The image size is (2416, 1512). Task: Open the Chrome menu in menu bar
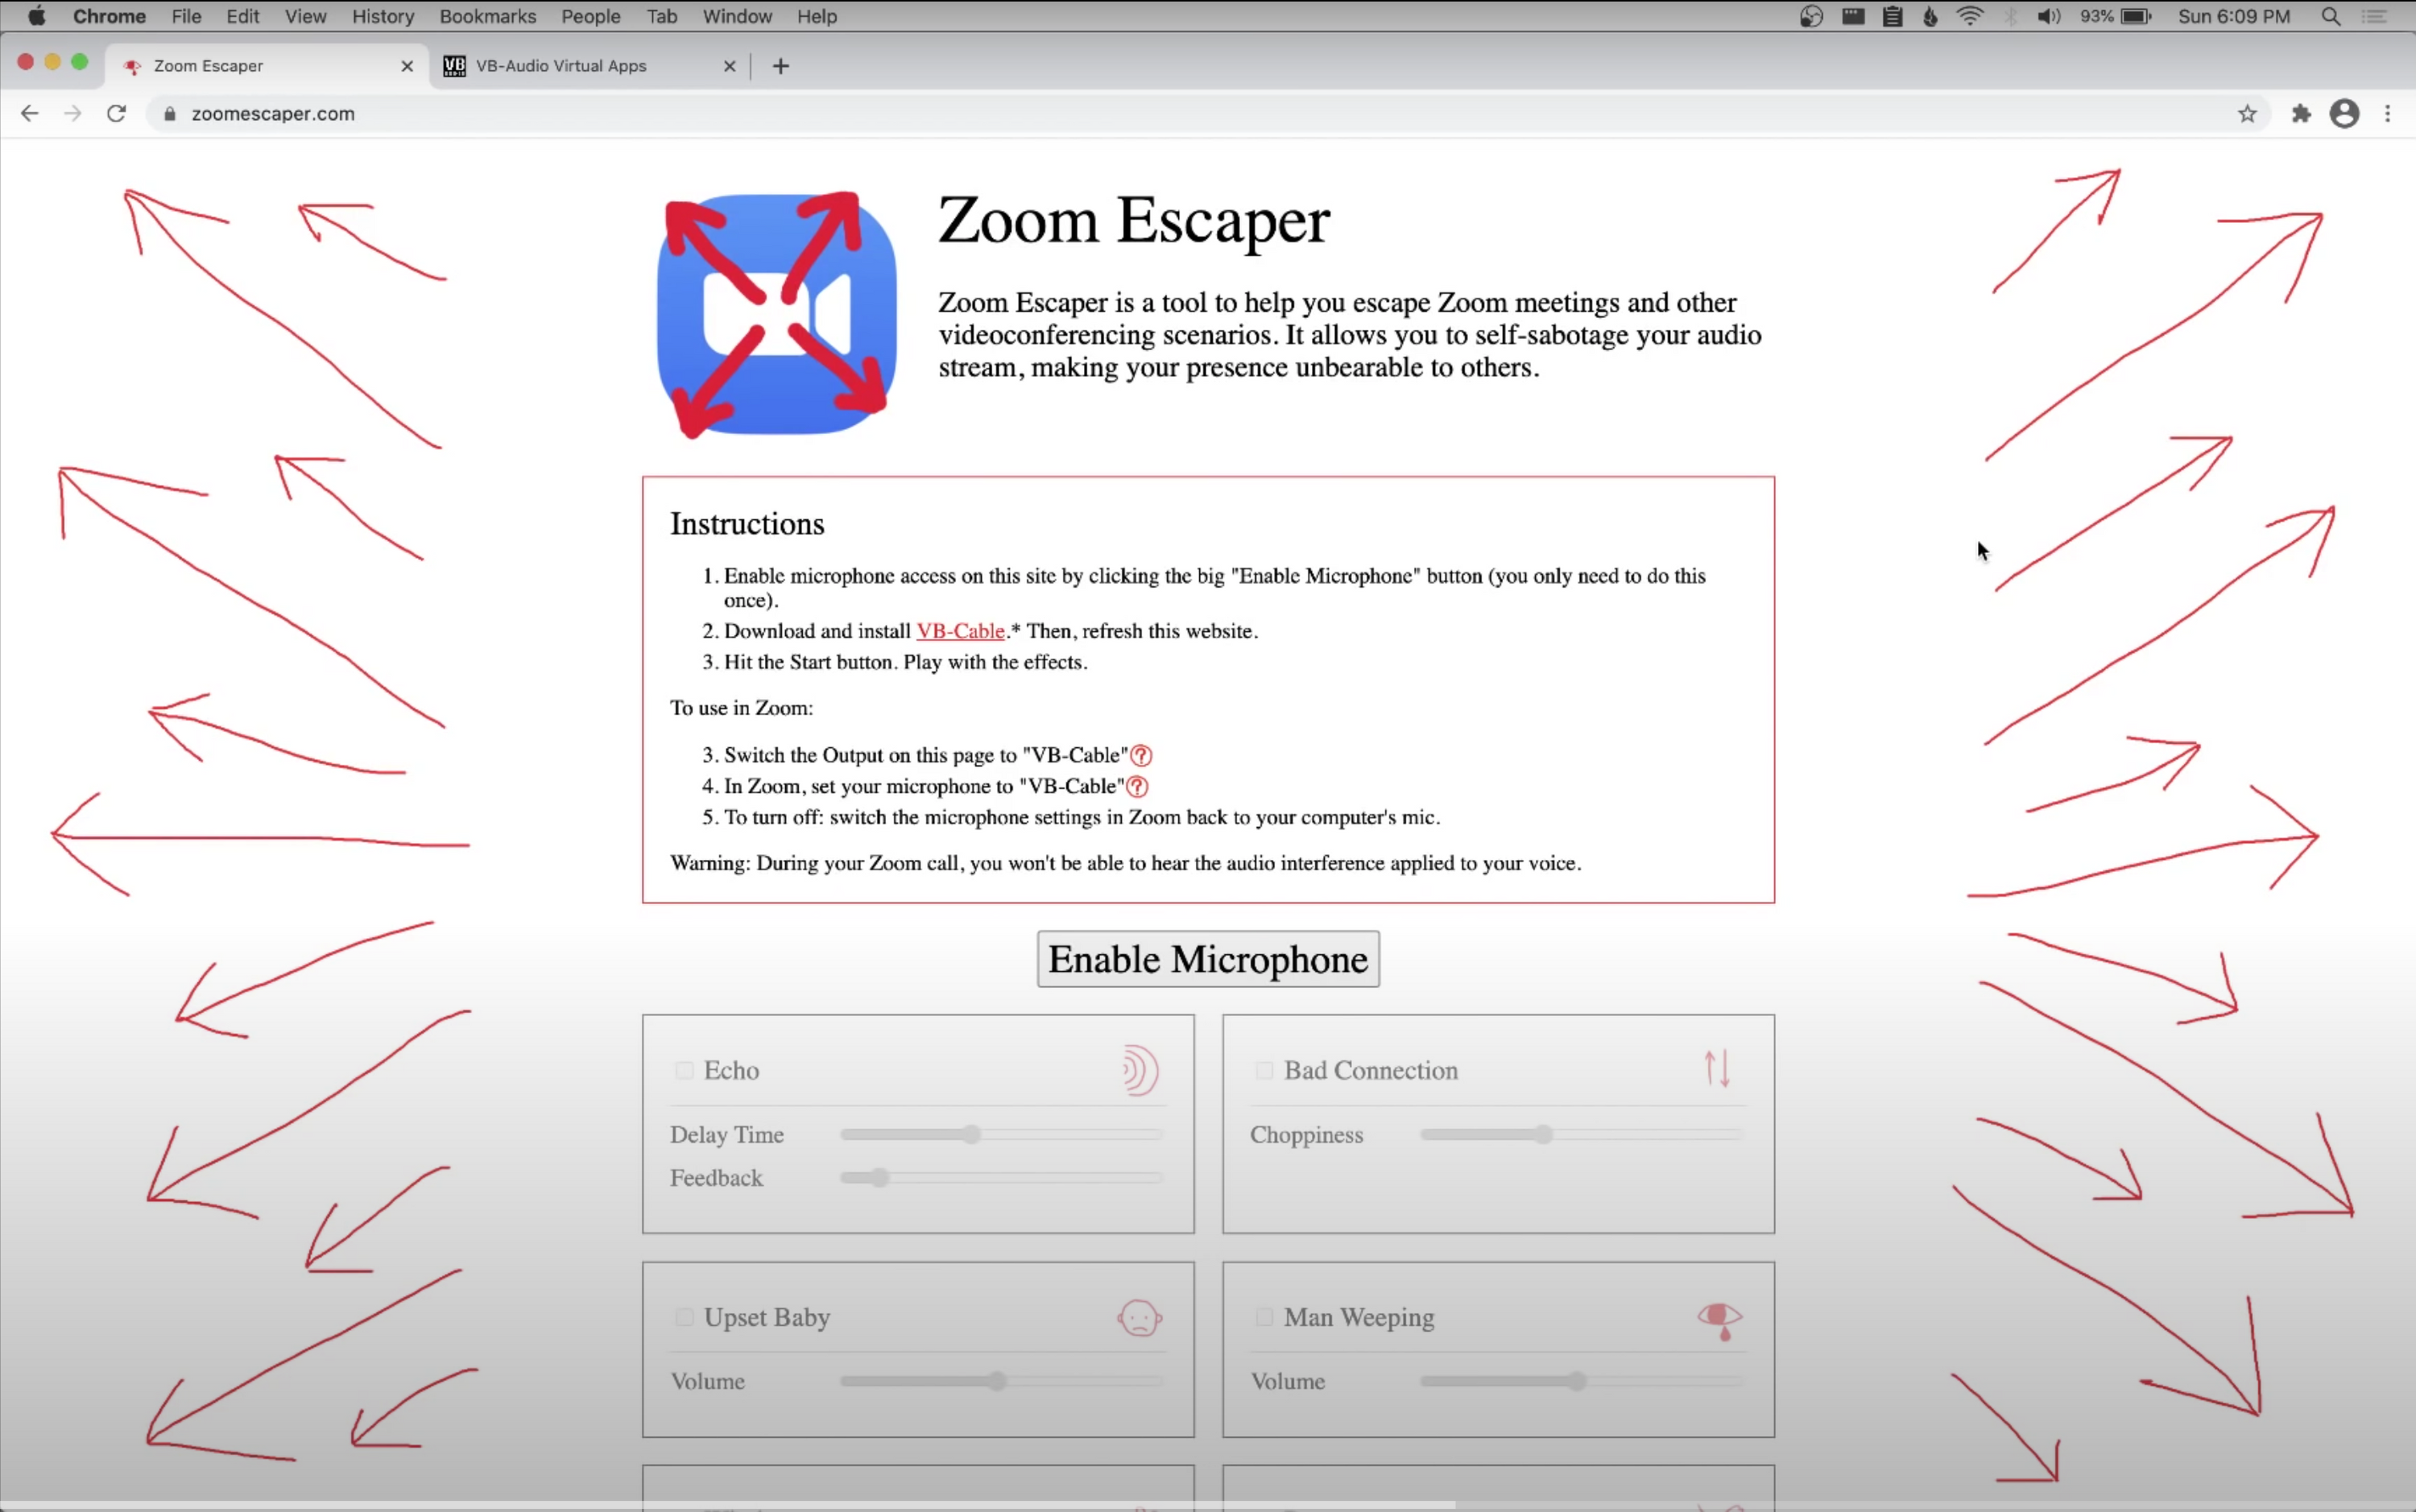[109, 16]
